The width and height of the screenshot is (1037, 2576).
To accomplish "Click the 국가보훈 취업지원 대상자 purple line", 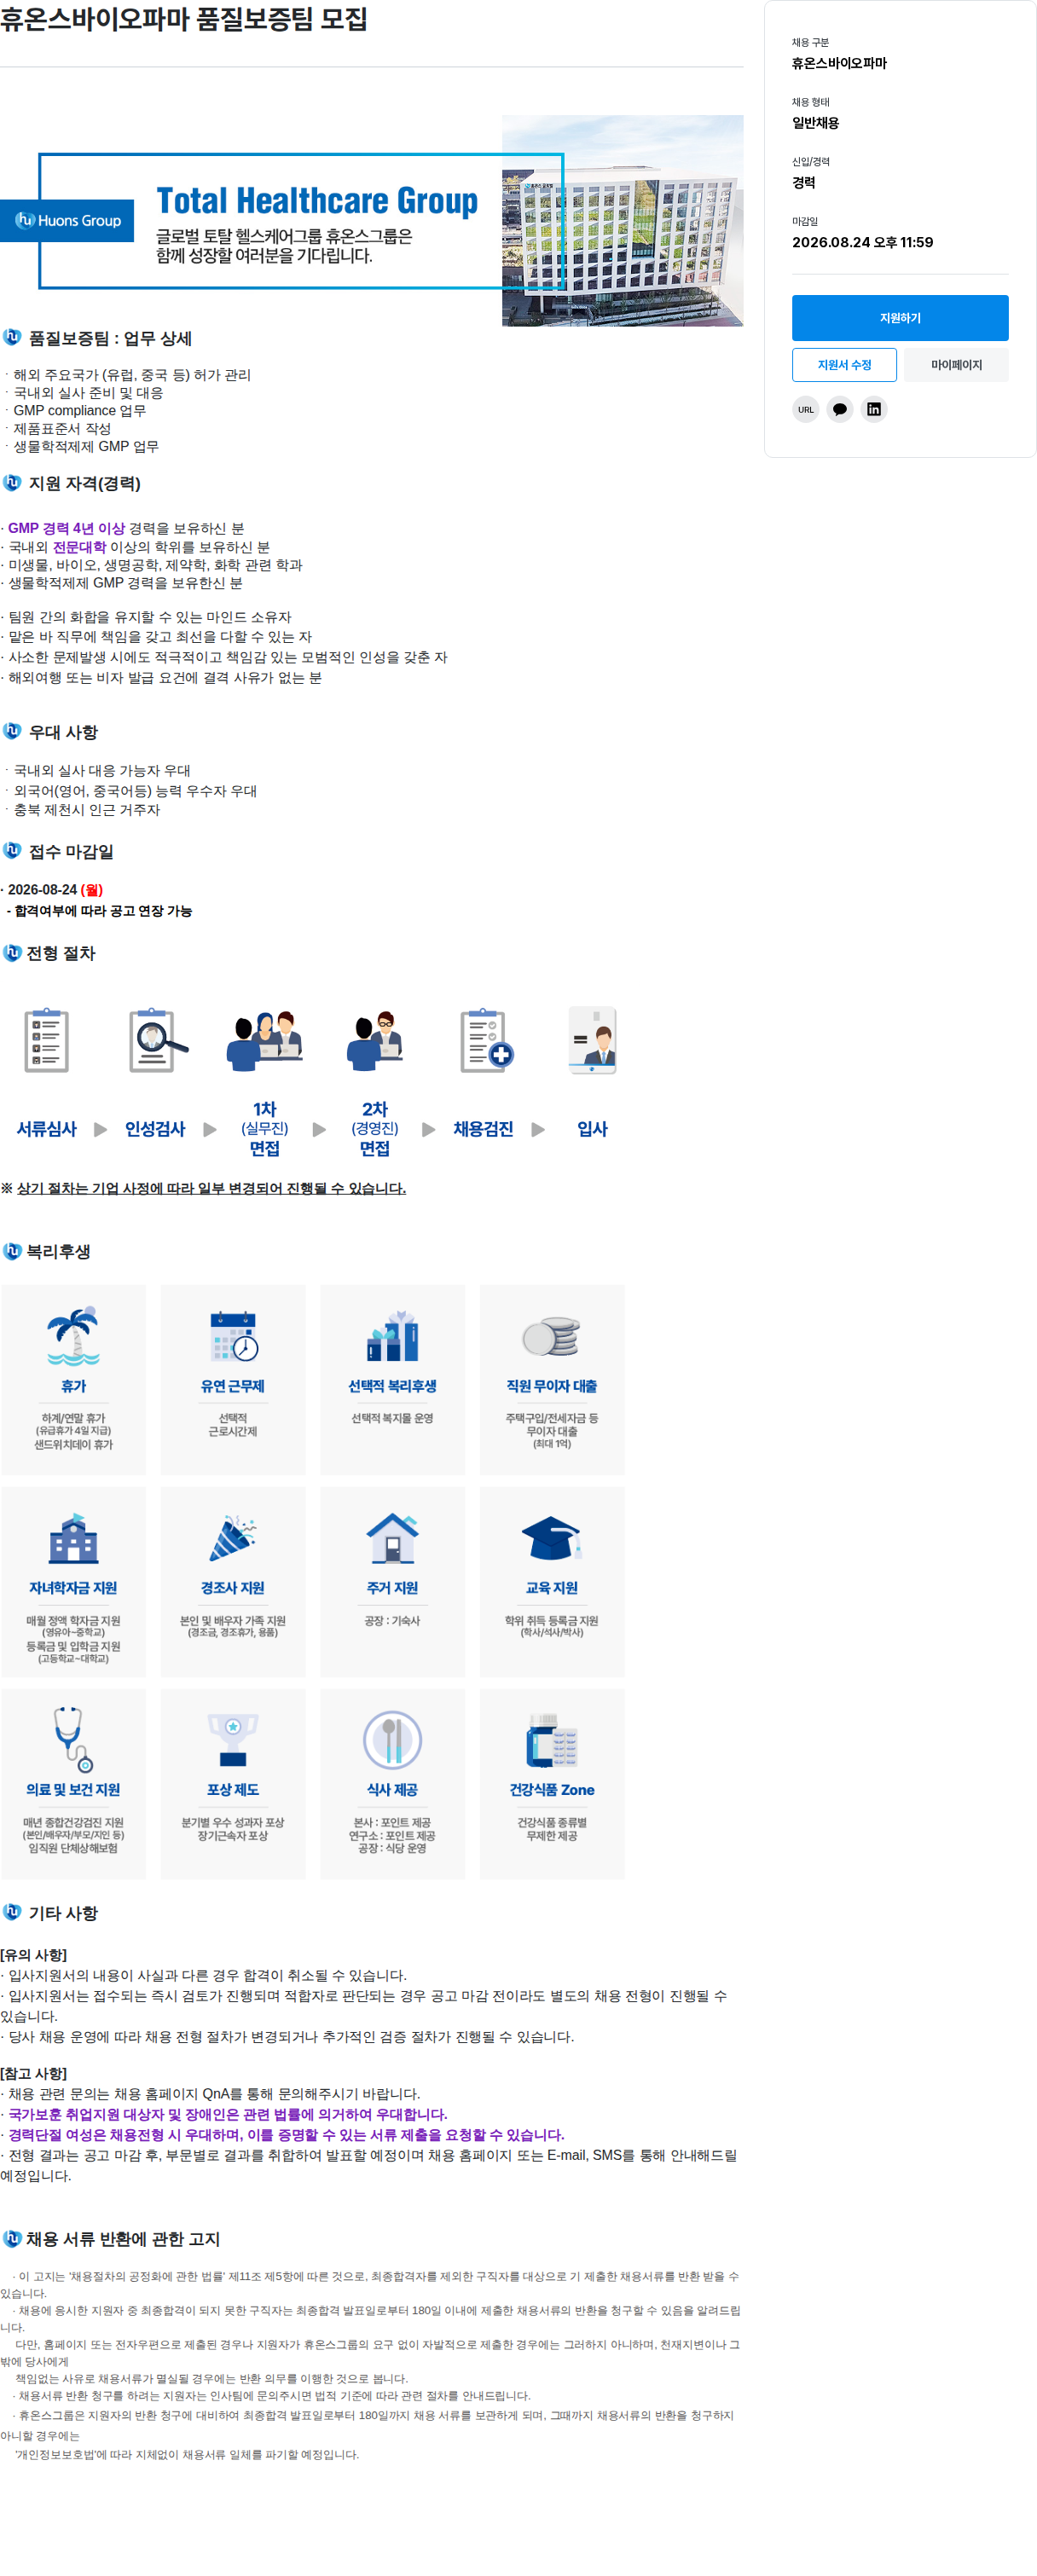I will click(226, 2114).
